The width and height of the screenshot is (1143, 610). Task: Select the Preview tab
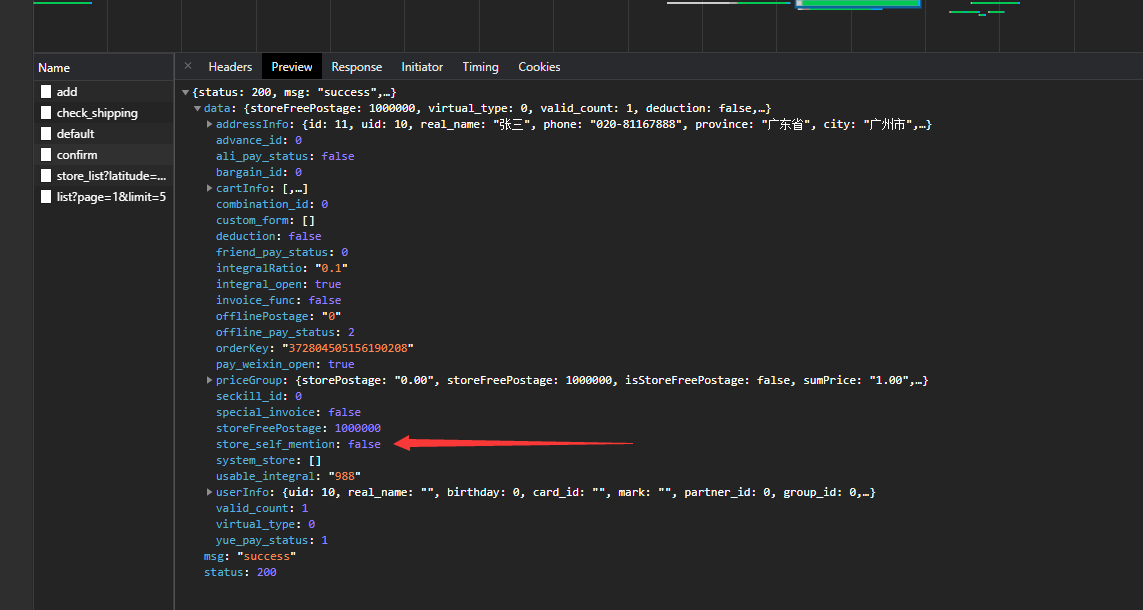tap(292, 67)
